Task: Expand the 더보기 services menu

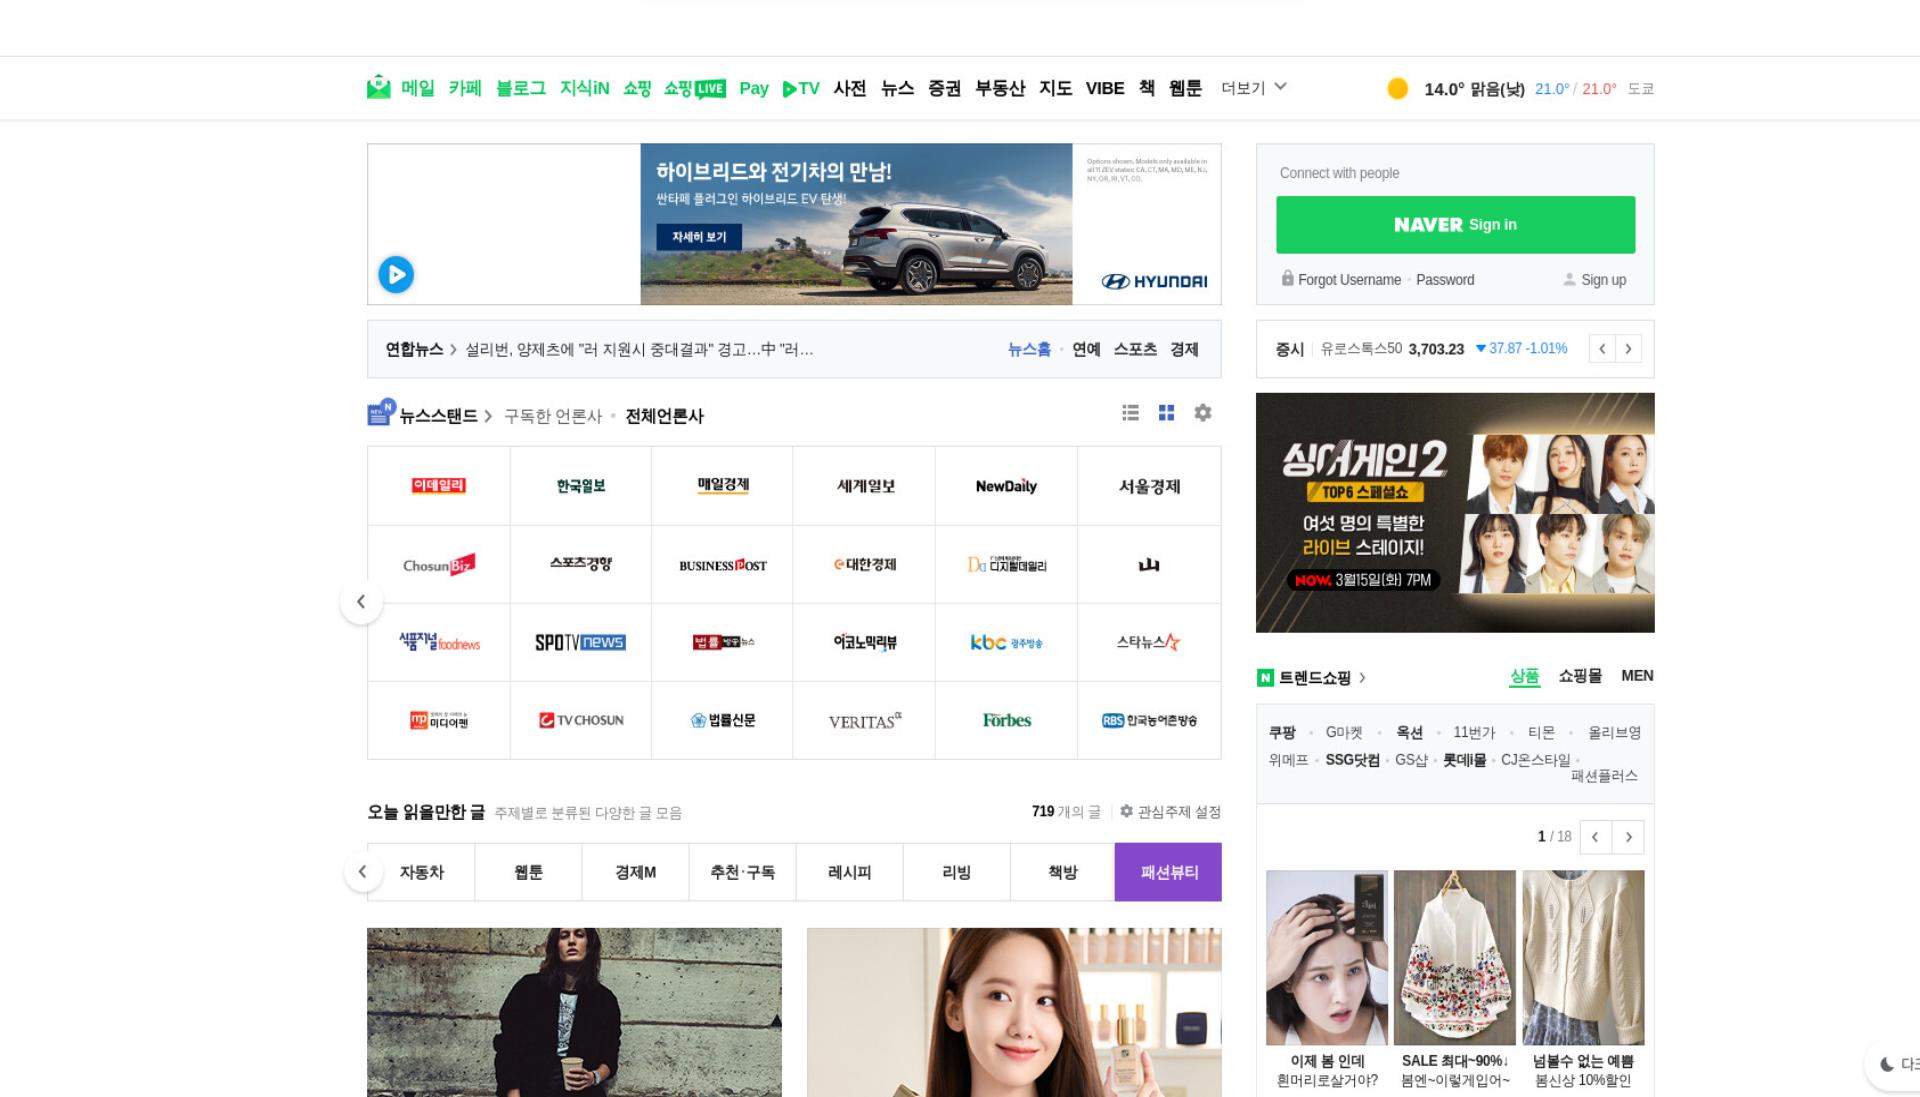Action: 1253,88
